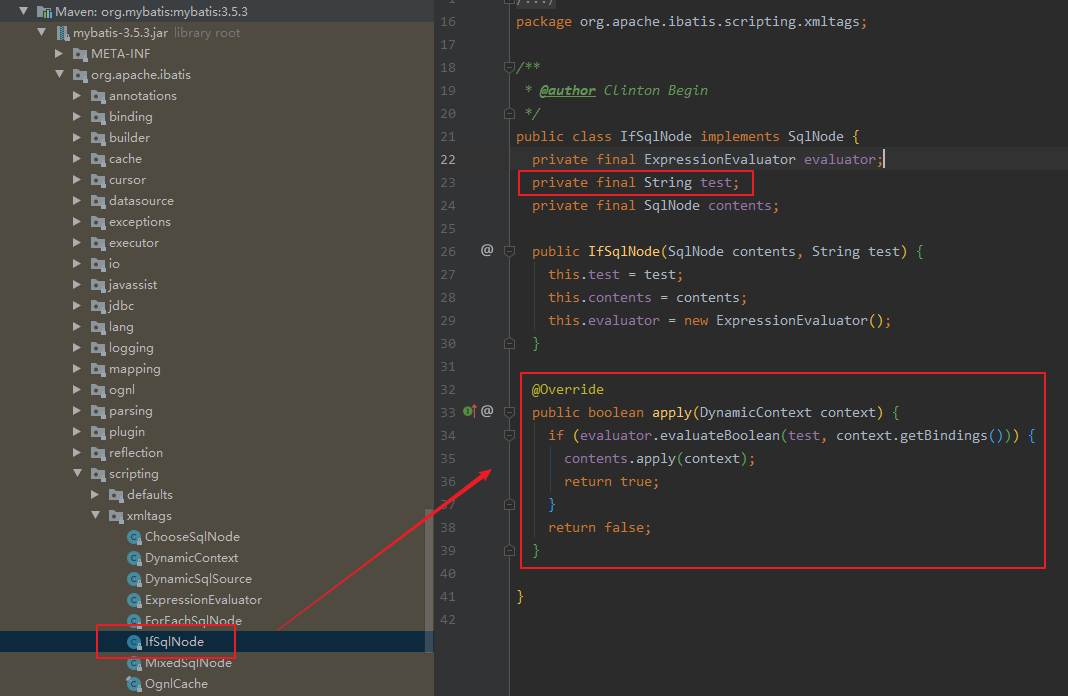Click the lang package folder icon
The height and width of the screenshot is (696, 1068).
click(98, 328)
